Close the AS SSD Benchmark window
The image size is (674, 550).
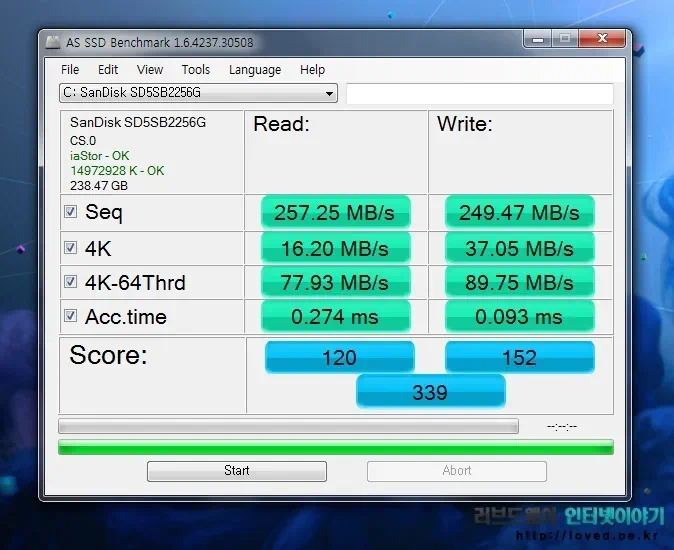pos(601,39)
